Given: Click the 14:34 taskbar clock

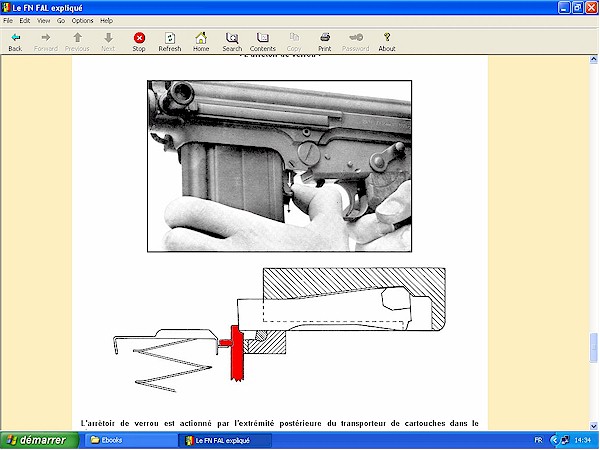Looking at the screenshot, I should 583,440.
